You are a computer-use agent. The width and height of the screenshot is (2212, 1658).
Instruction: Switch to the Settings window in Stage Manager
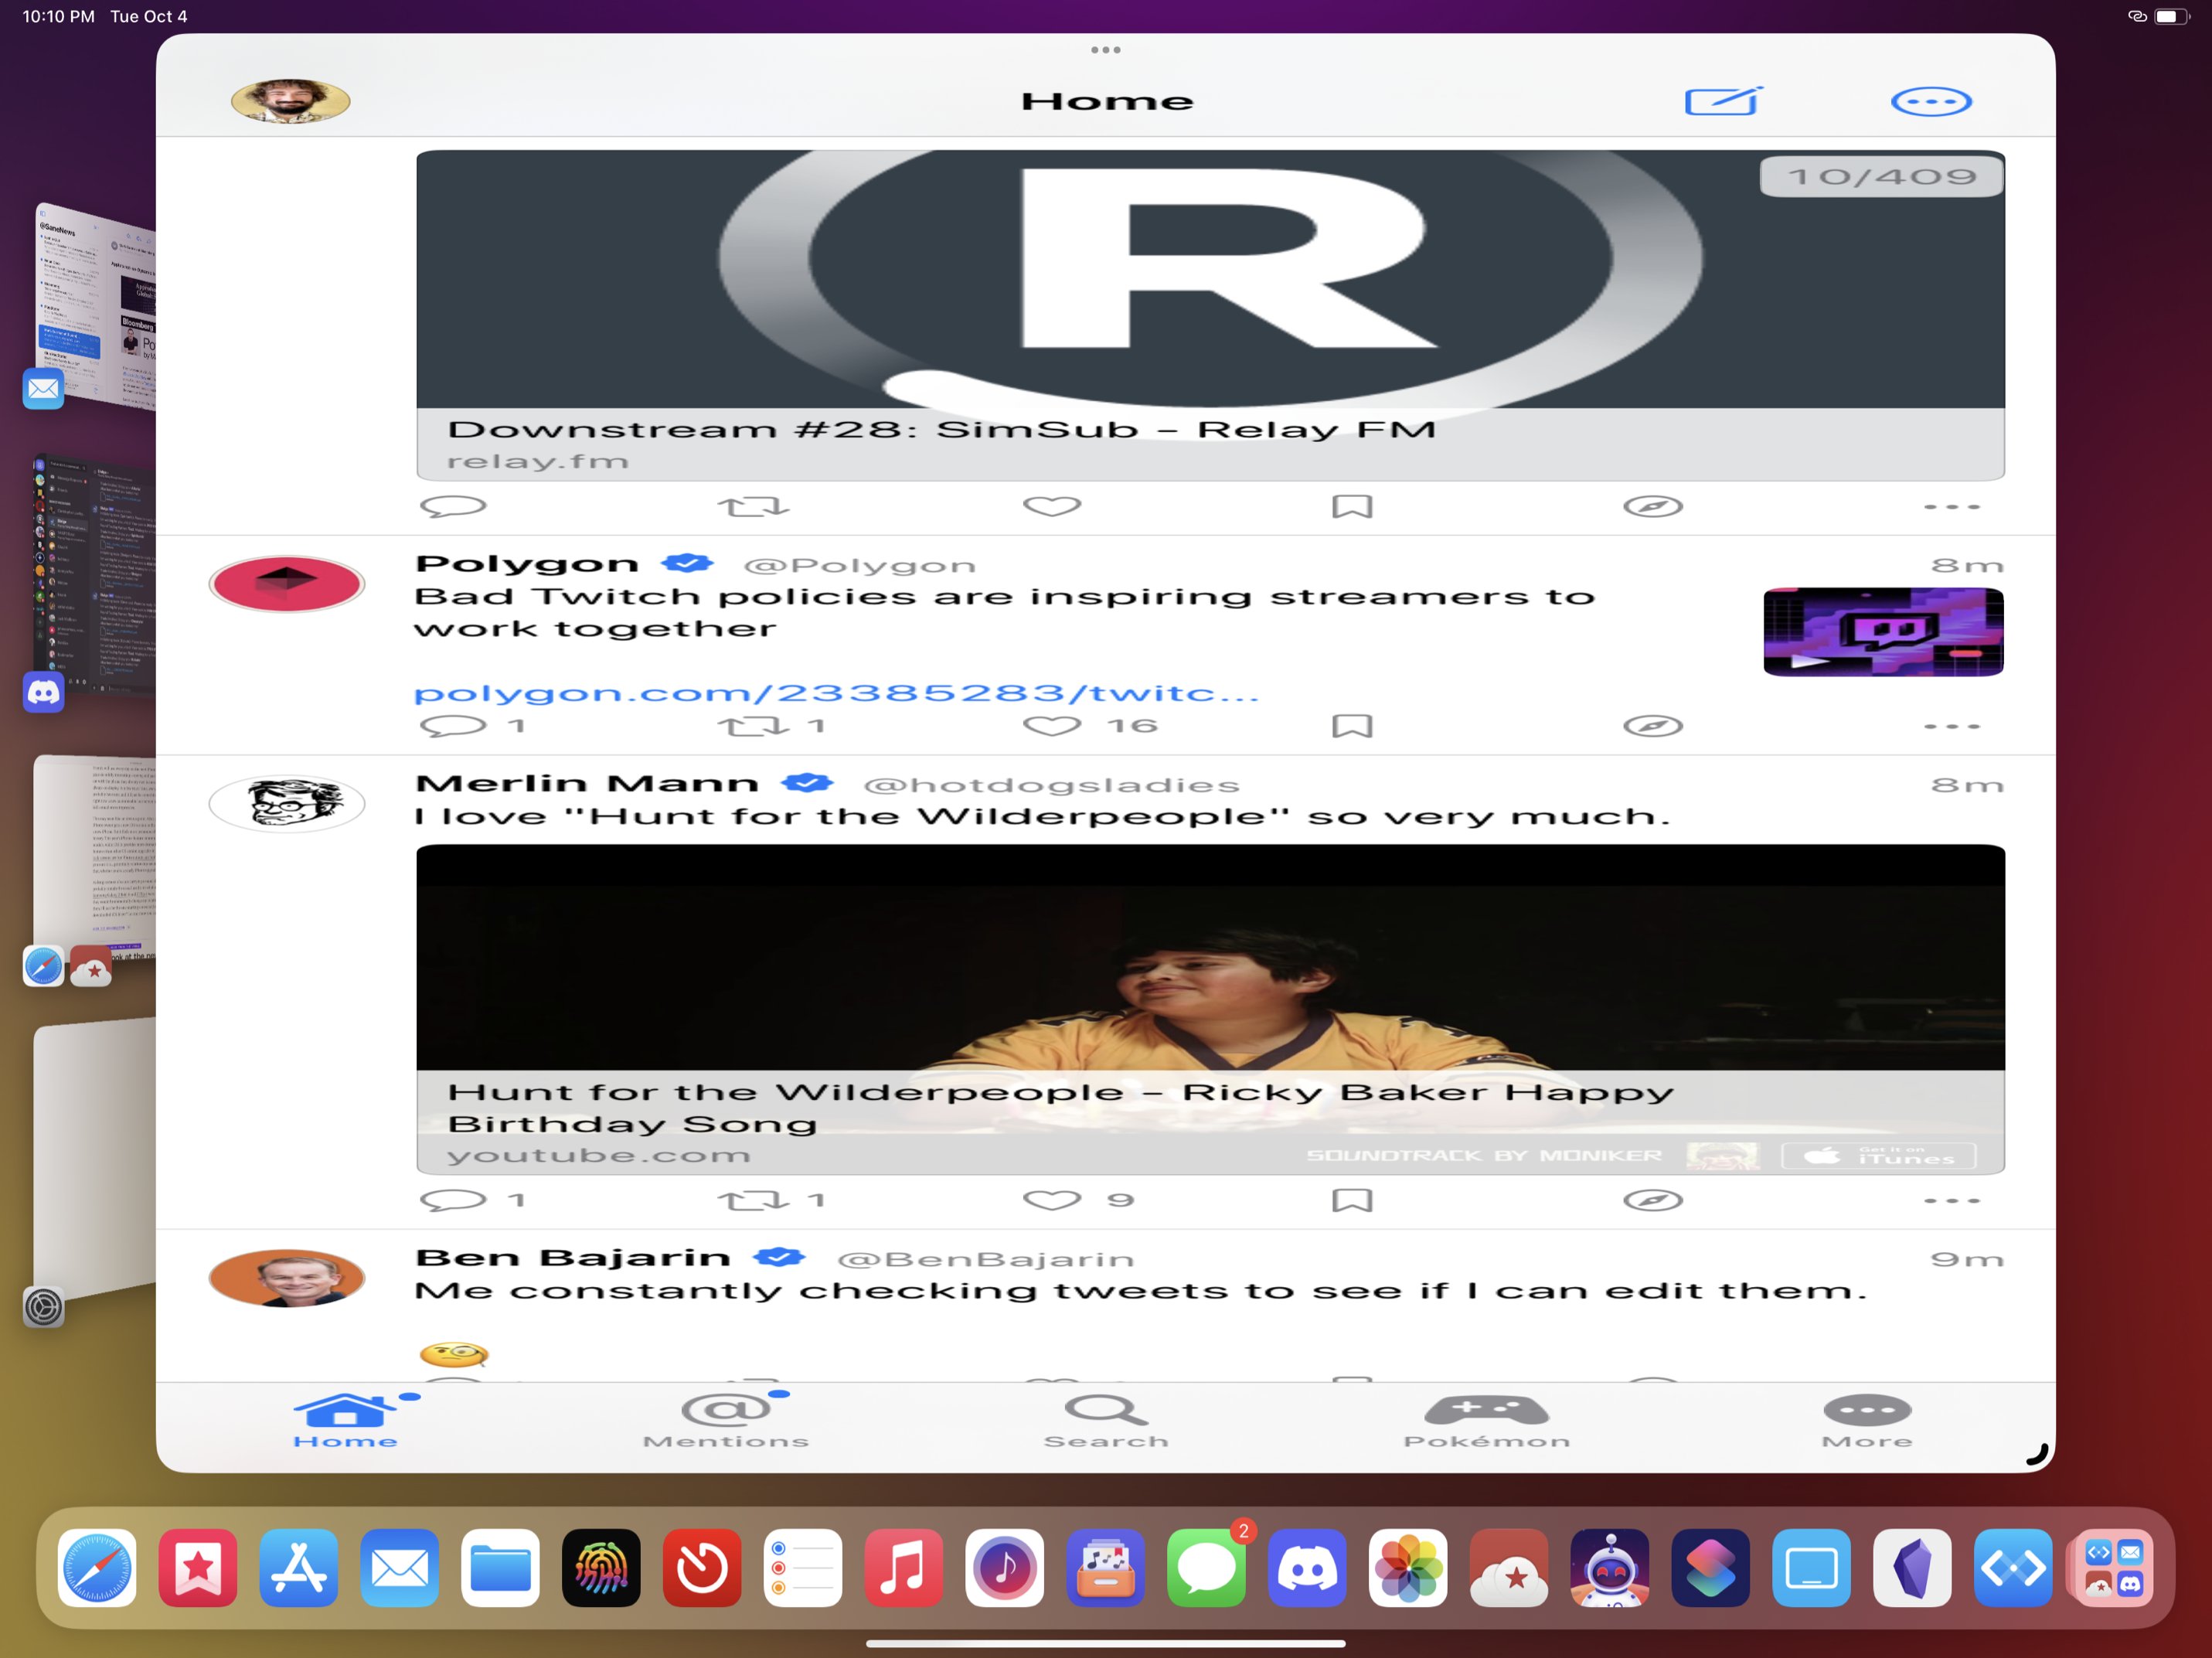pyautogui.click(x=95, y=1160)
